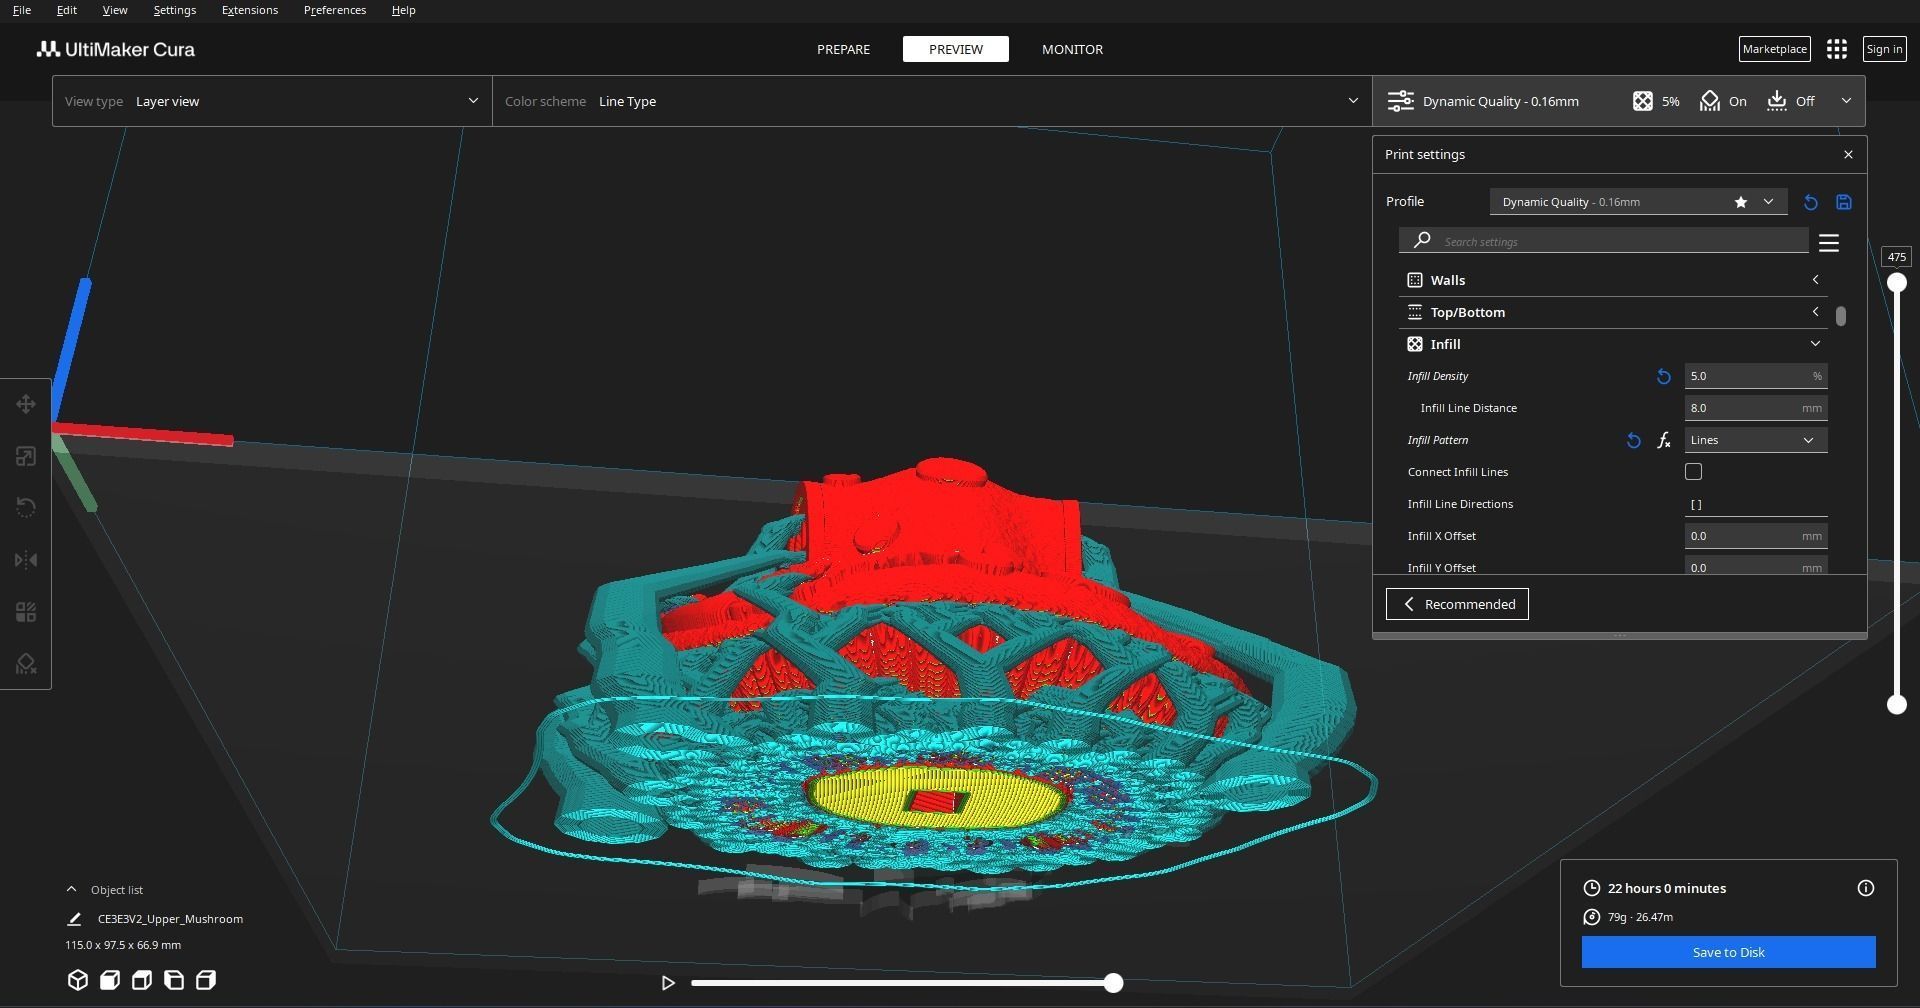Discard current profile changes
The width and height of the screenshot is (1920, 1008).
point(1811,202)
